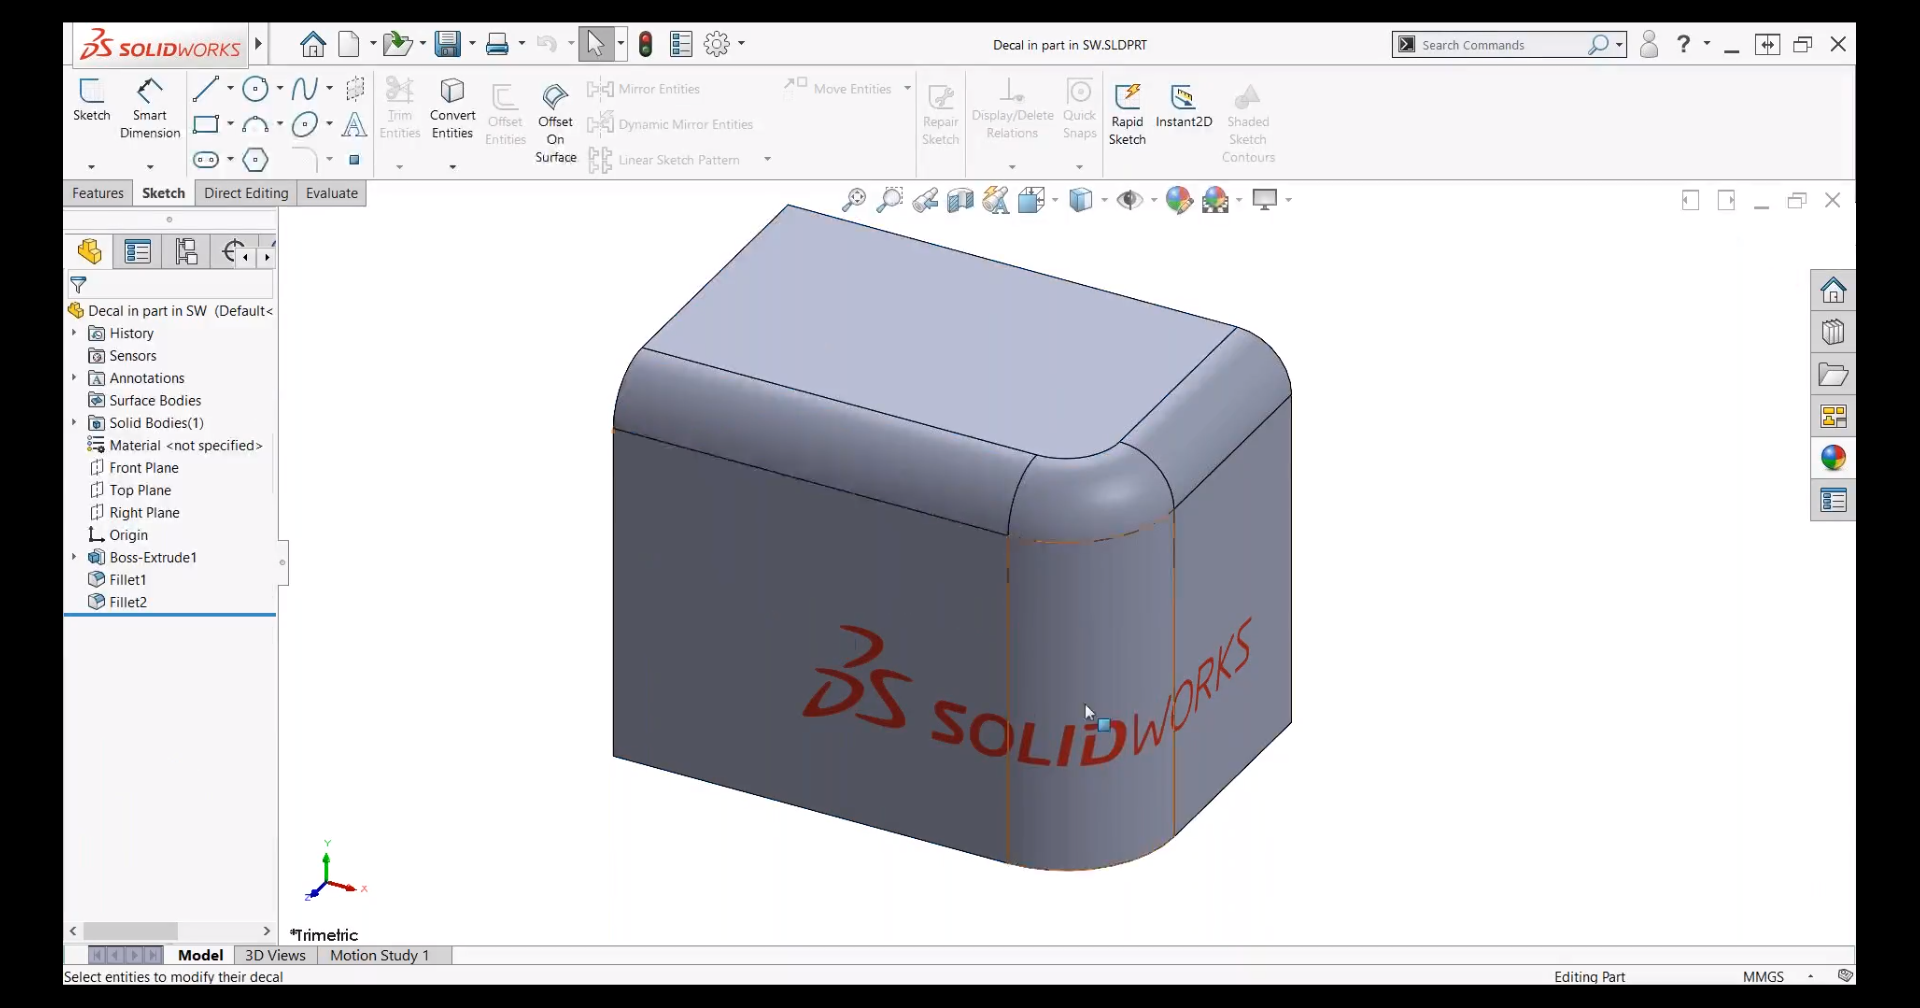Select the Point sketch tool
1920x1008 pixels.
click(354, 160)
